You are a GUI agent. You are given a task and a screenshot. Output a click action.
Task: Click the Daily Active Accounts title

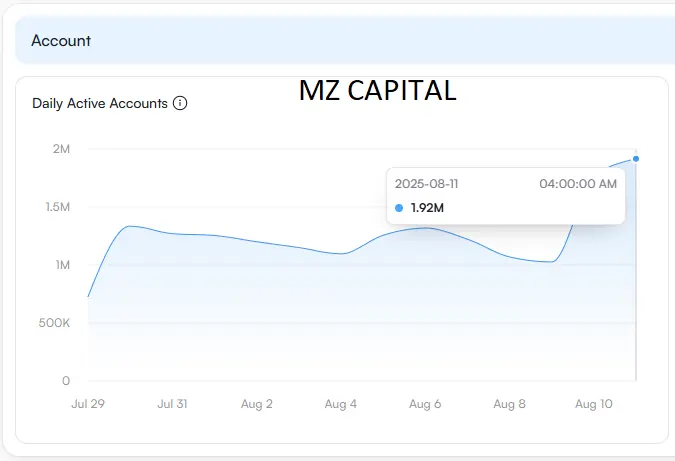[100, 103]
